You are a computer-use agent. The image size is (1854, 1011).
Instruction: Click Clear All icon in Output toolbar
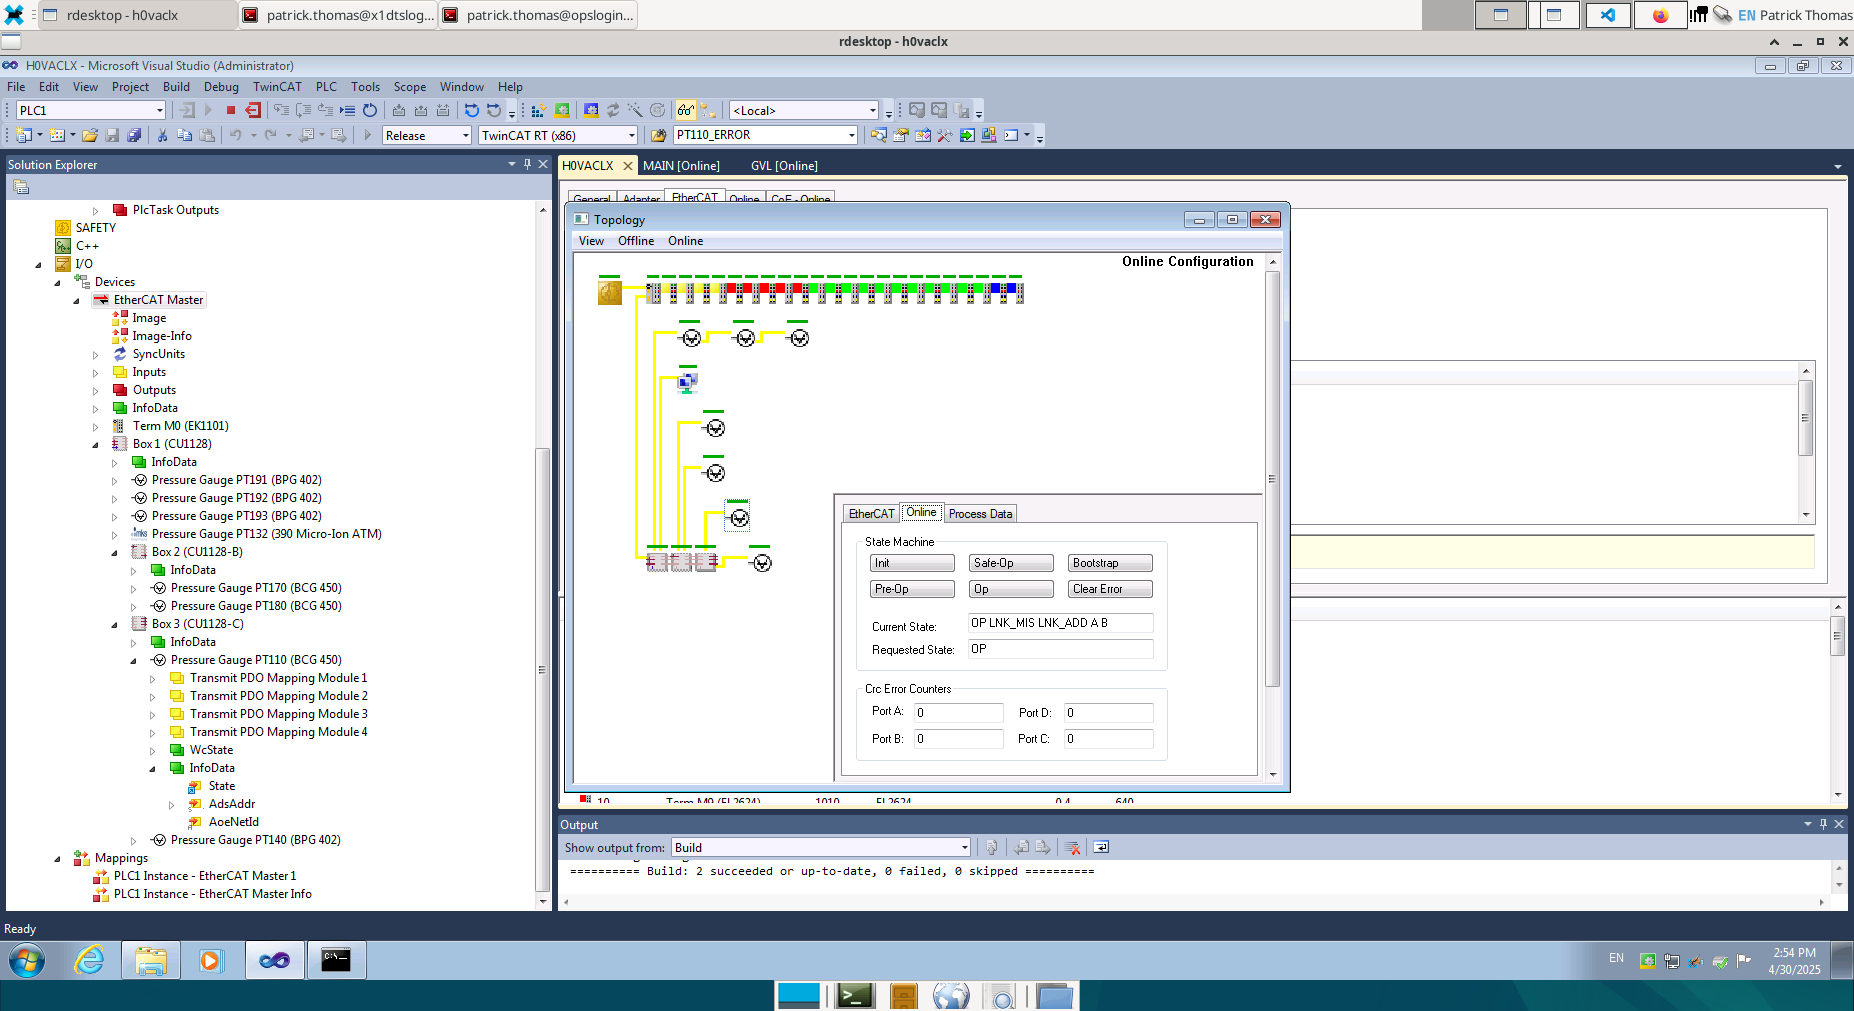pos(1073,847)
